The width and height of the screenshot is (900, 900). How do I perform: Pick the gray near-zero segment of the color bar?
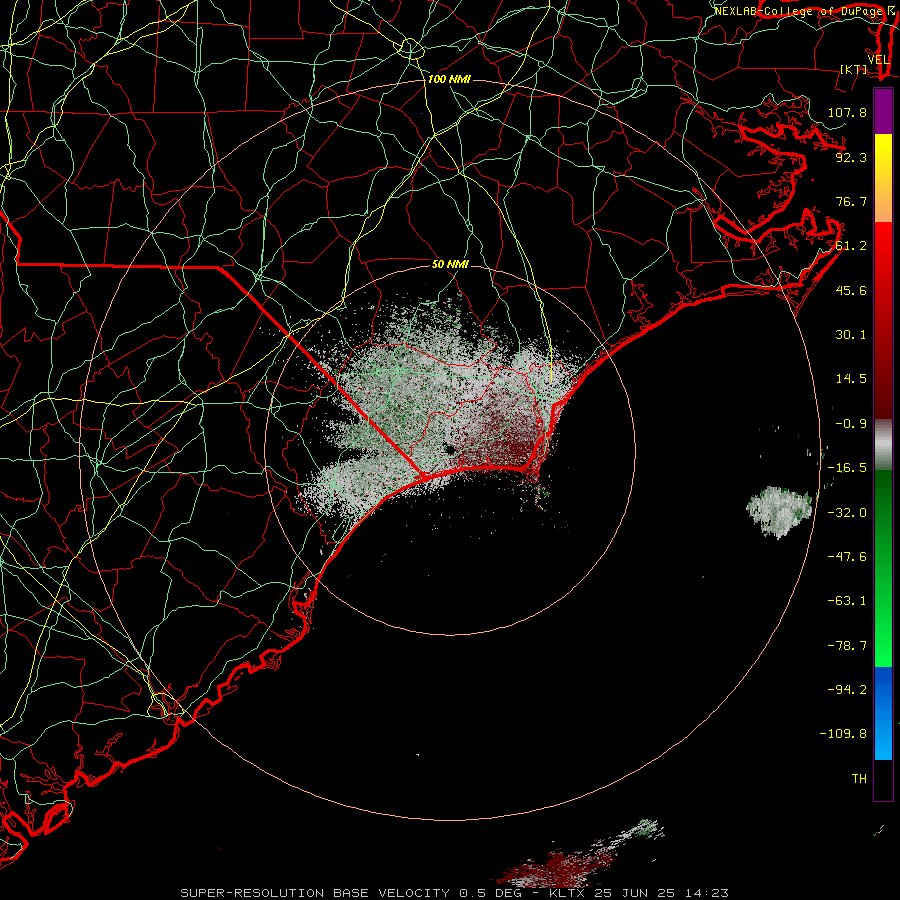[883, 445]
